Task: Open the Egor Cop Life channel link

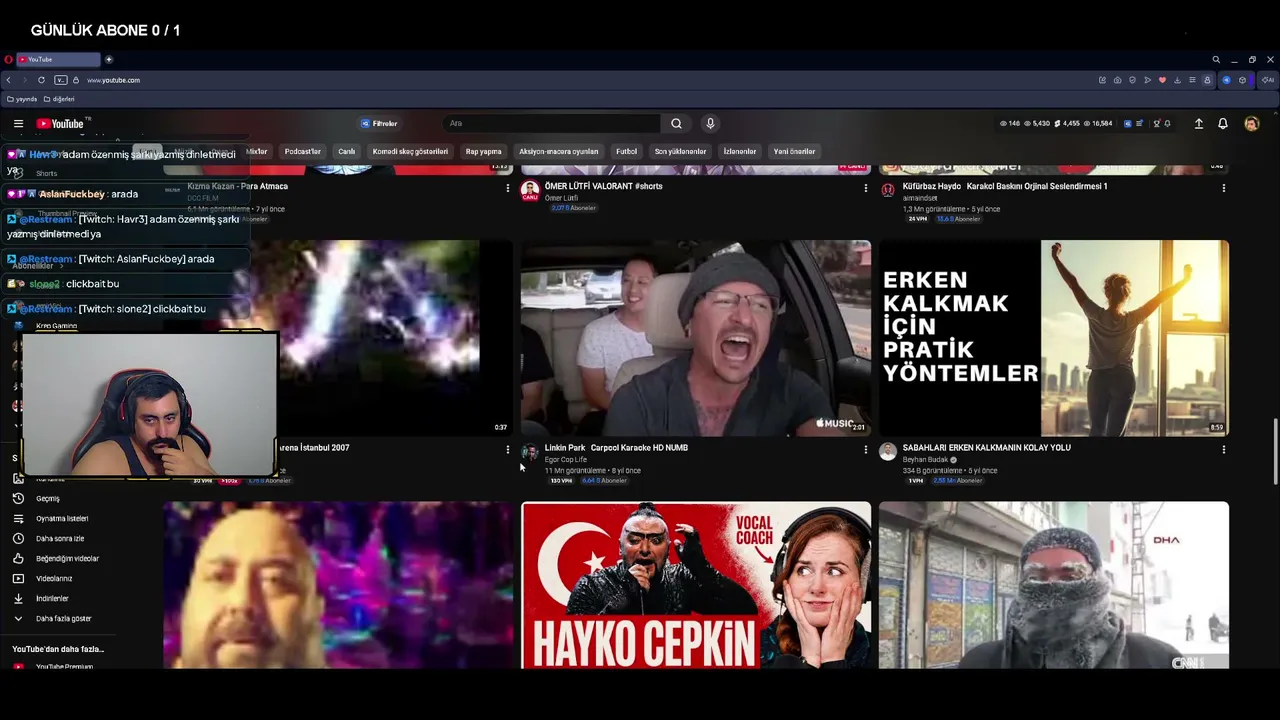Action: tap(566, 460)
